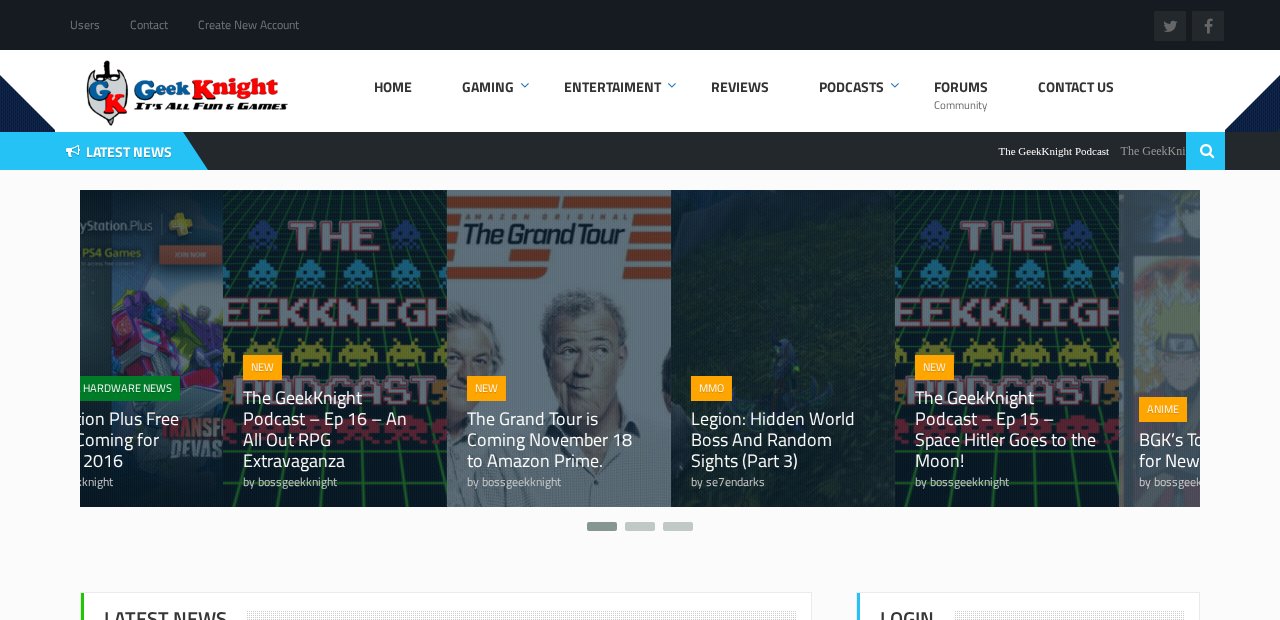Open the Gaming menu item
This screenshot has width=1280, height=620.
click(488, 87)
